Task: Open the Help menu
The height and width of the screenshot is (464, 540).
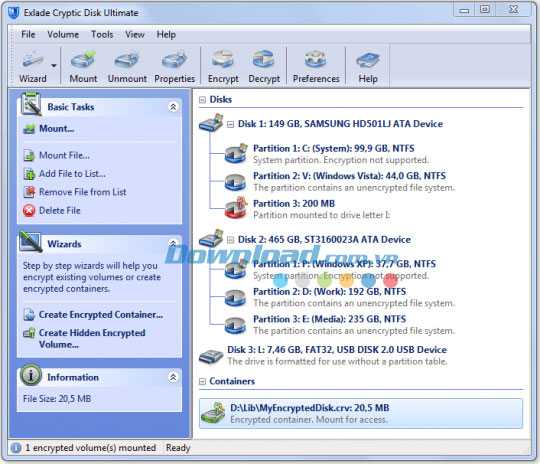Action: [166, 34]
